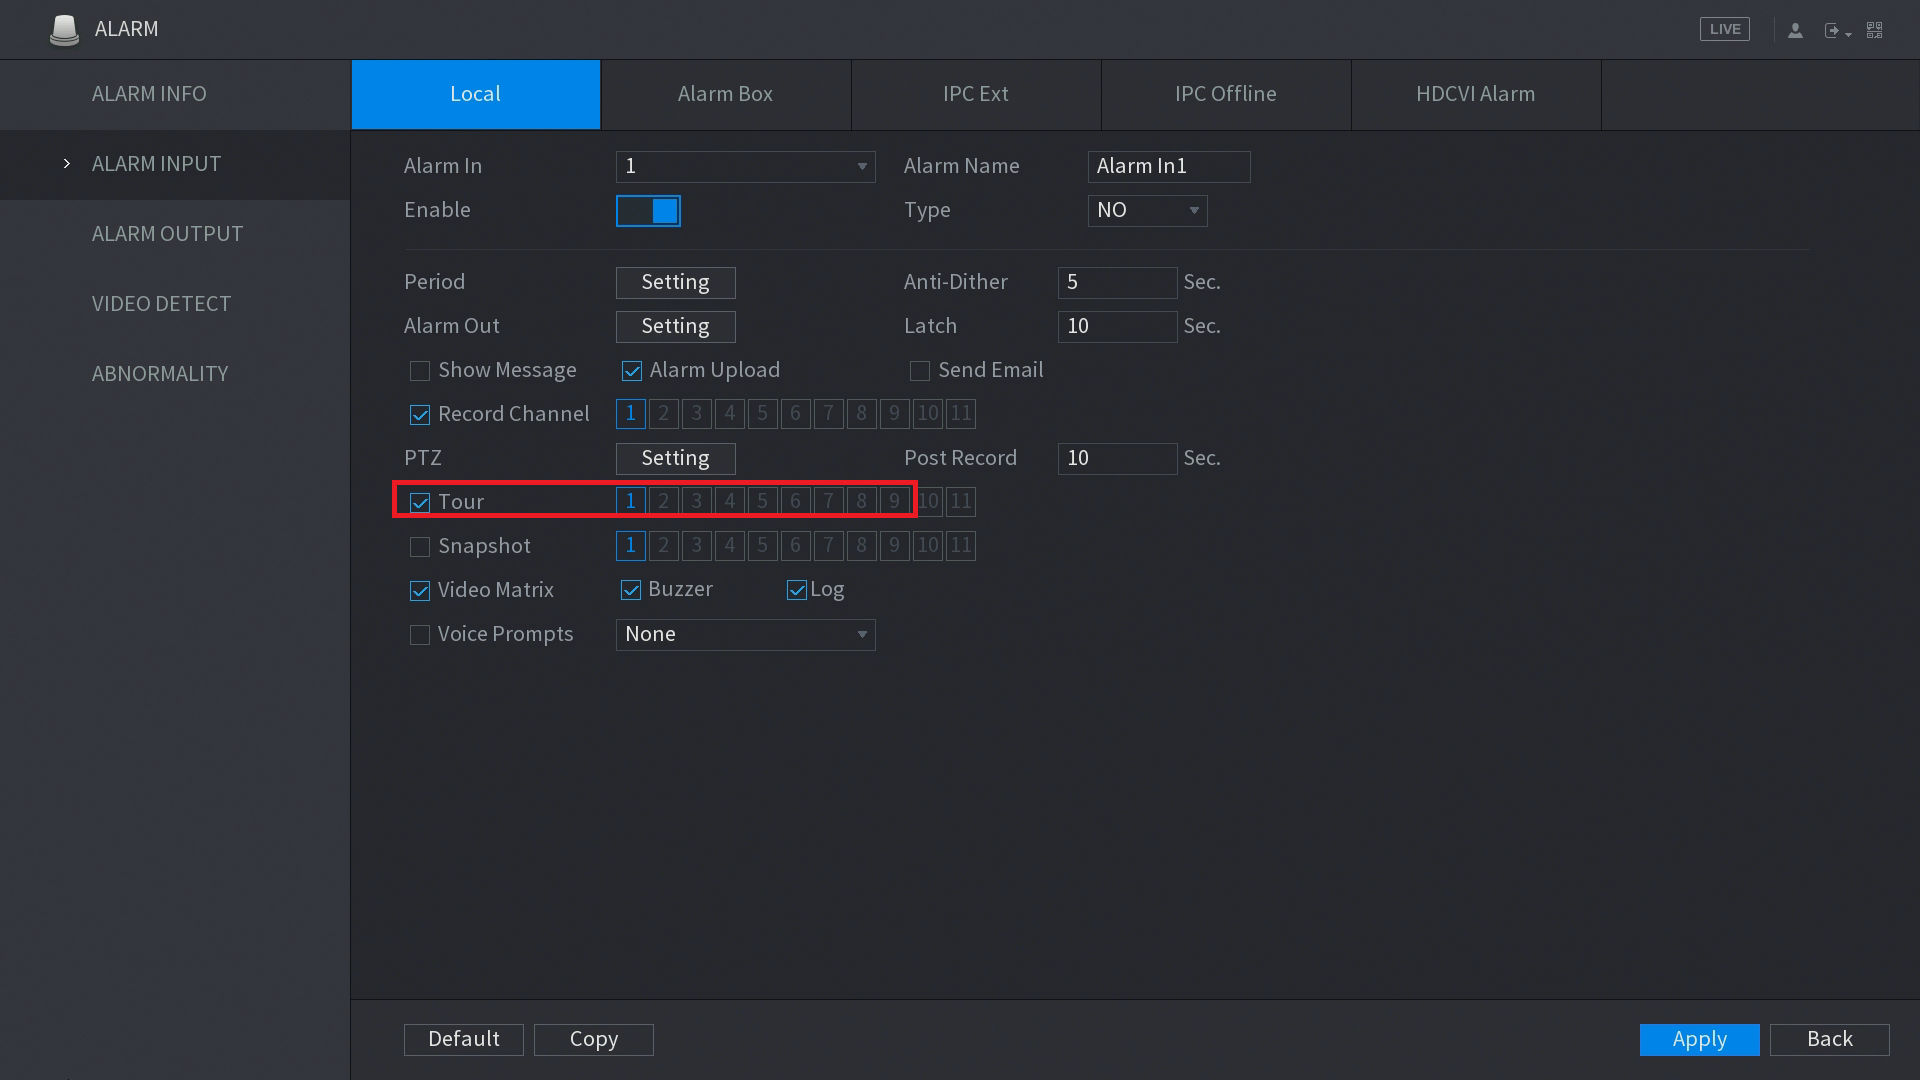The width and height of the screenshot is (1920, 1080).
Task: Turn off the Enable switch
Action: [x=648, y=211]
